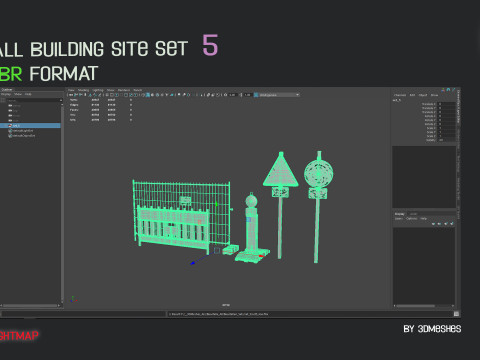Click the Isolate Select icon in the panel toolbar
Image resolution: width=480 pixels, height=360 pixels.
click(202, 95)
